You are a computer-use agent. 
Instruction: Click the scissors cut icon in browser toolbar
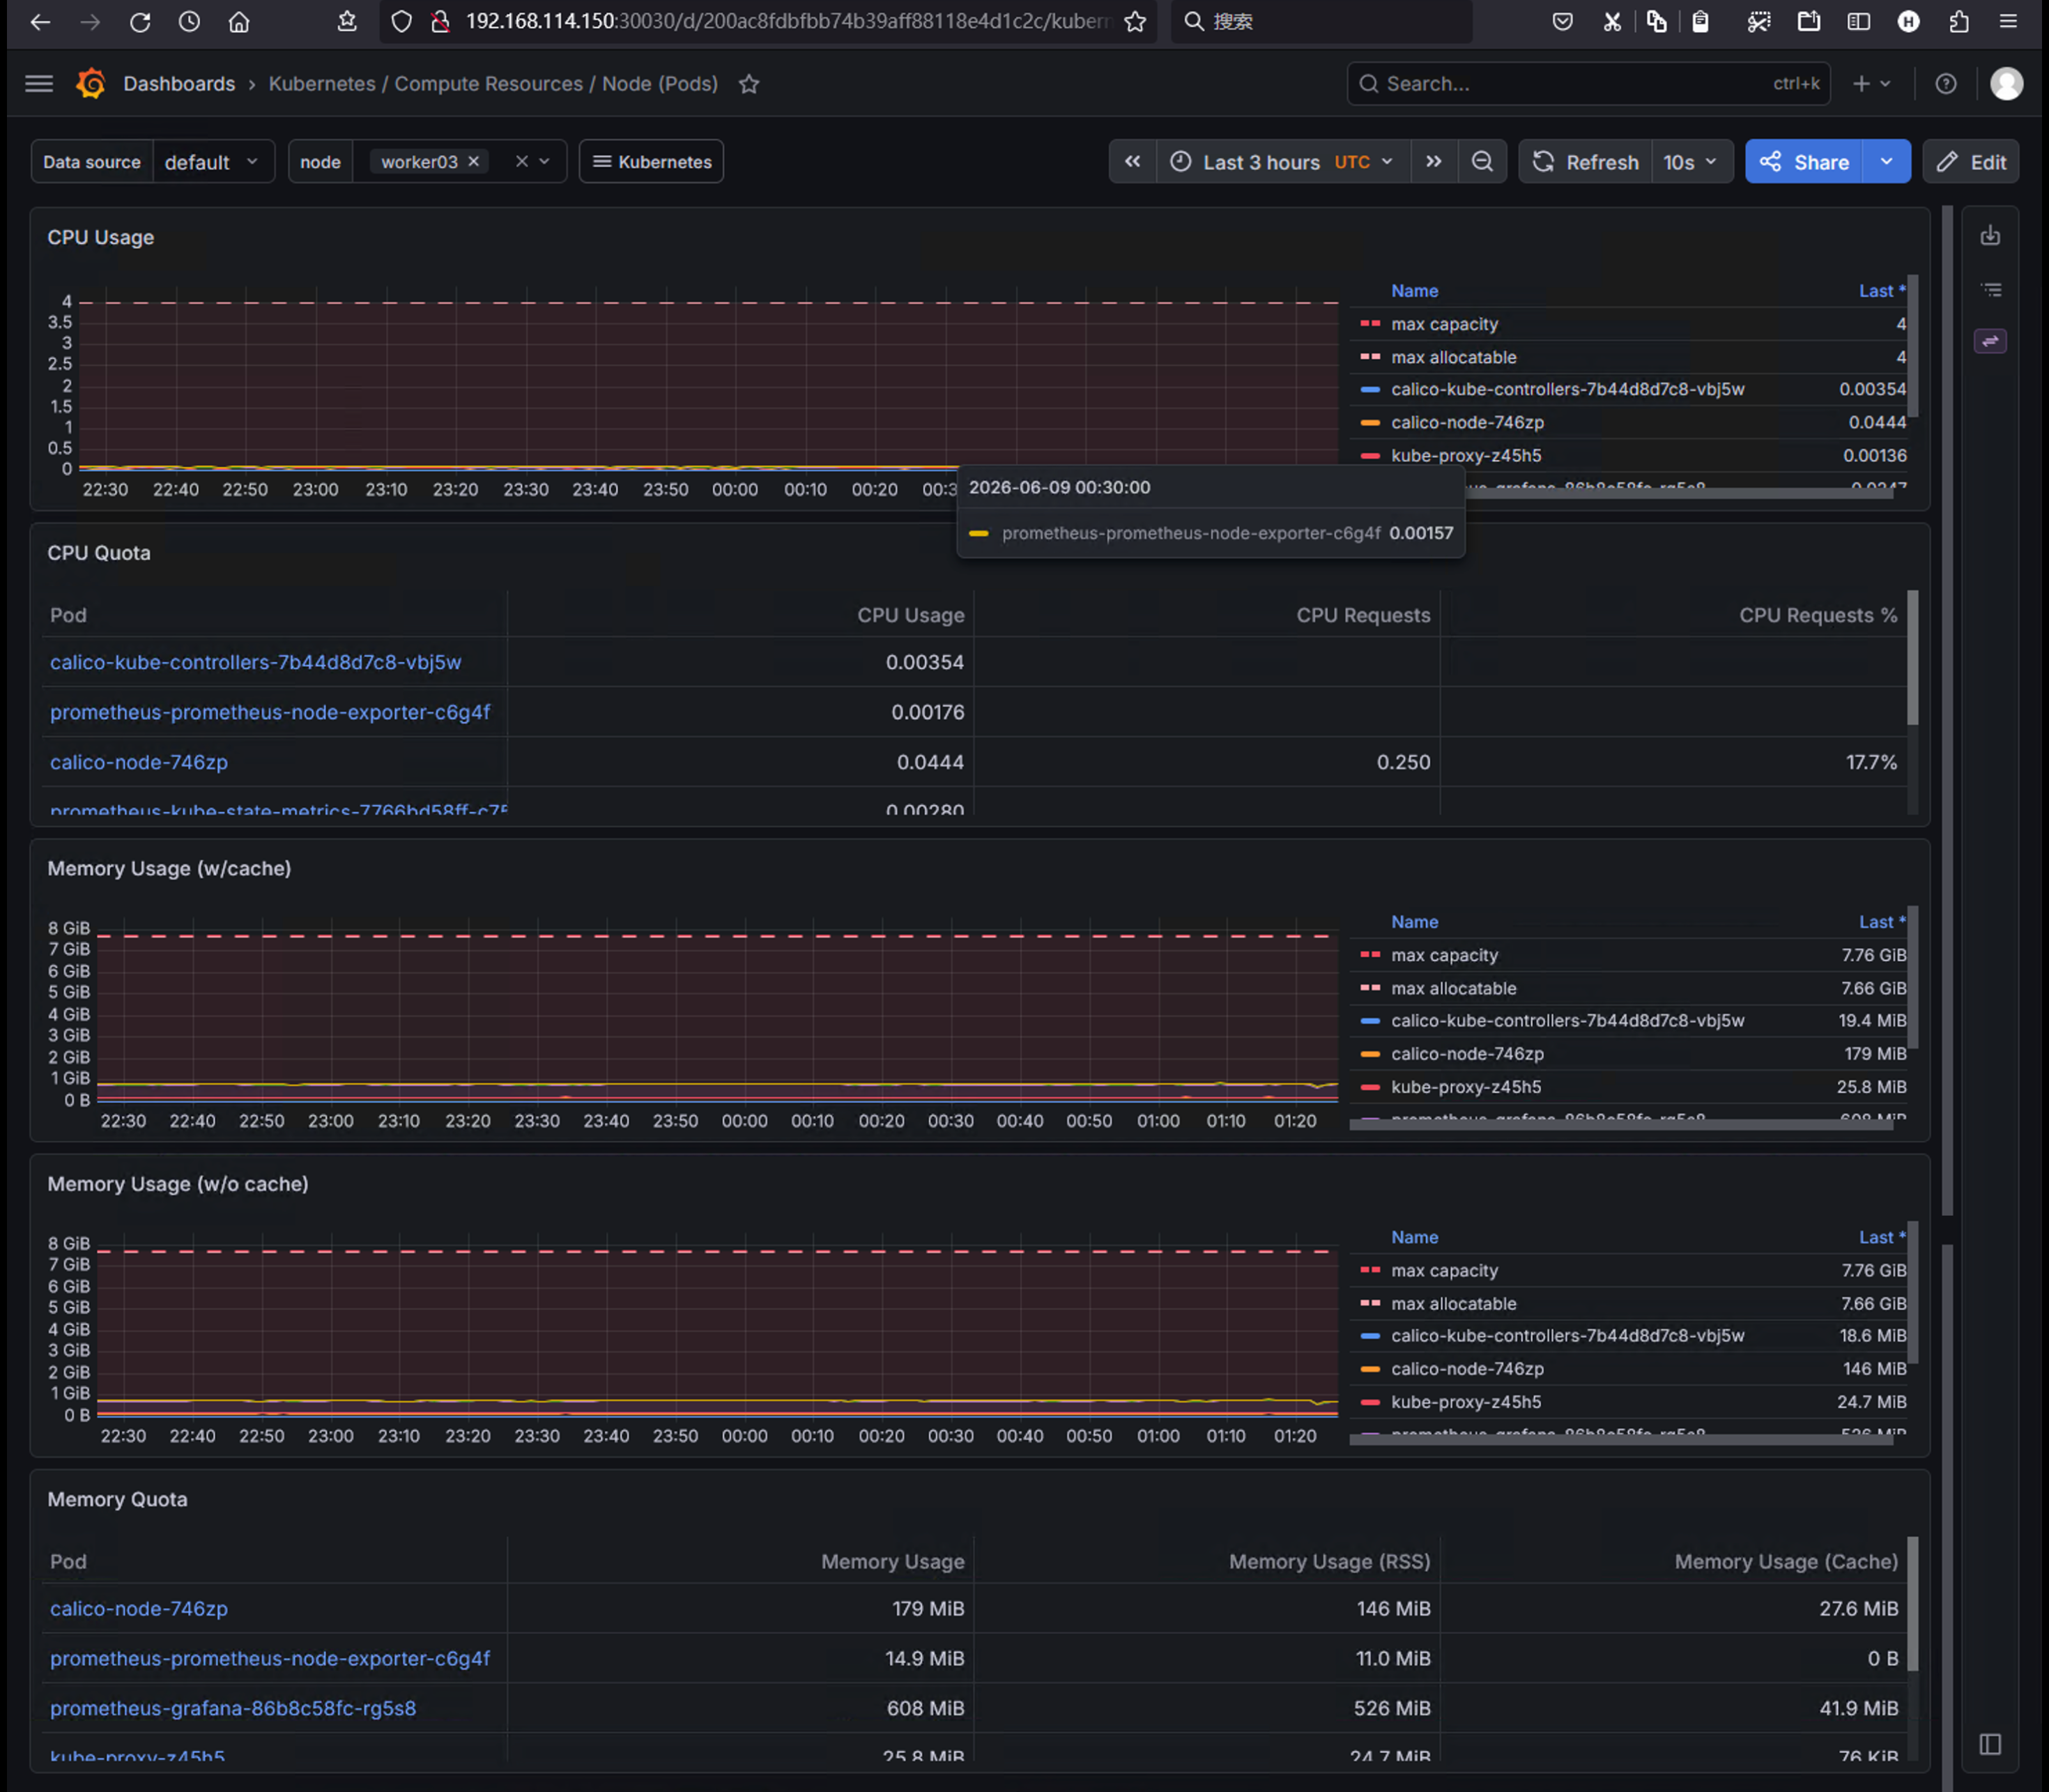pos(1612,22)
